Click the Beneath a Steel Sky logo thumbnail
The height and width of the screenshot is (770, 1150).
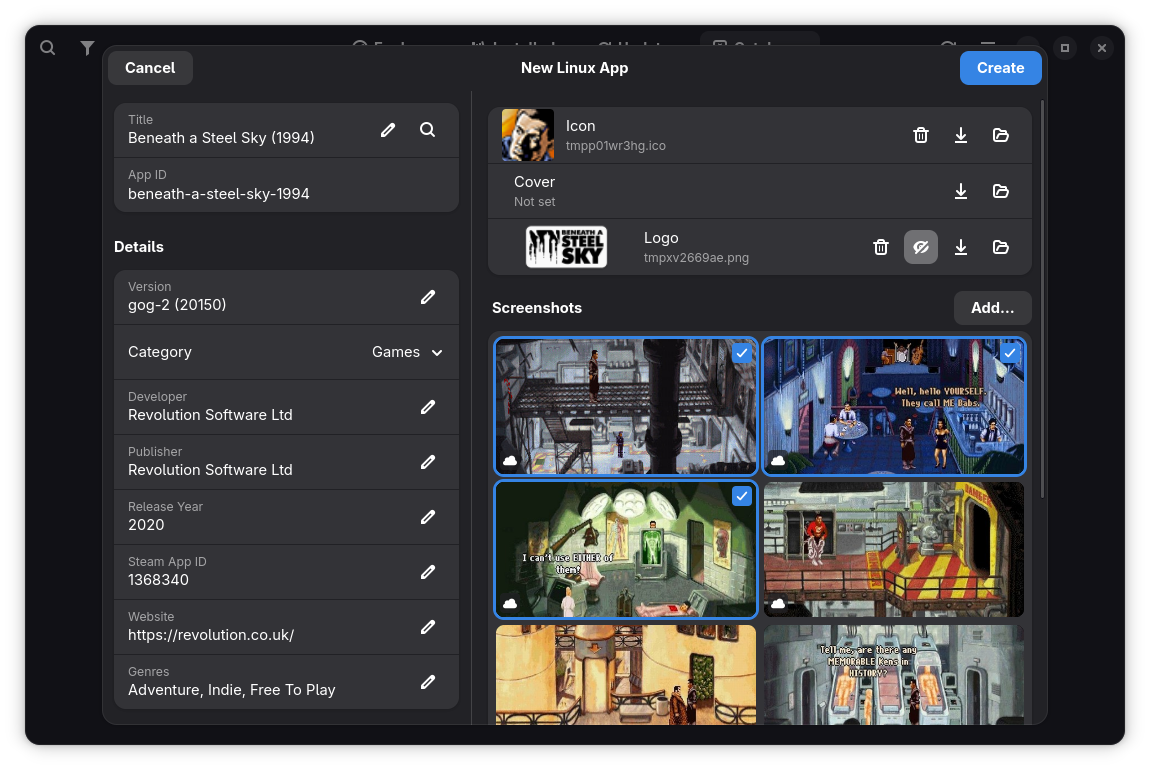566,247
